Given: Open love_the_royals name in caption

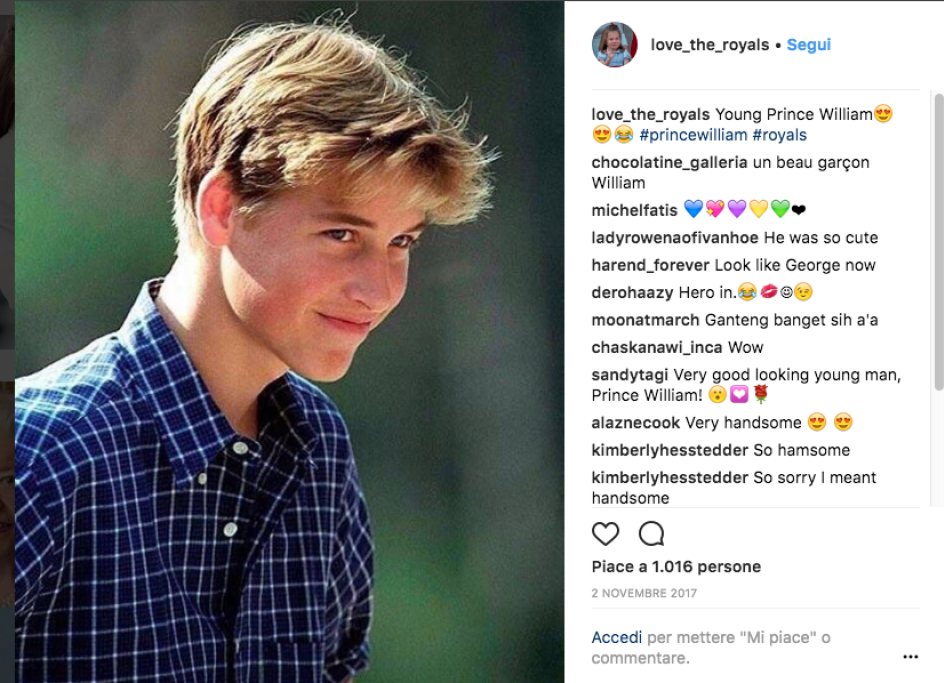Looking at the screenshot, I should pos(650,114).
